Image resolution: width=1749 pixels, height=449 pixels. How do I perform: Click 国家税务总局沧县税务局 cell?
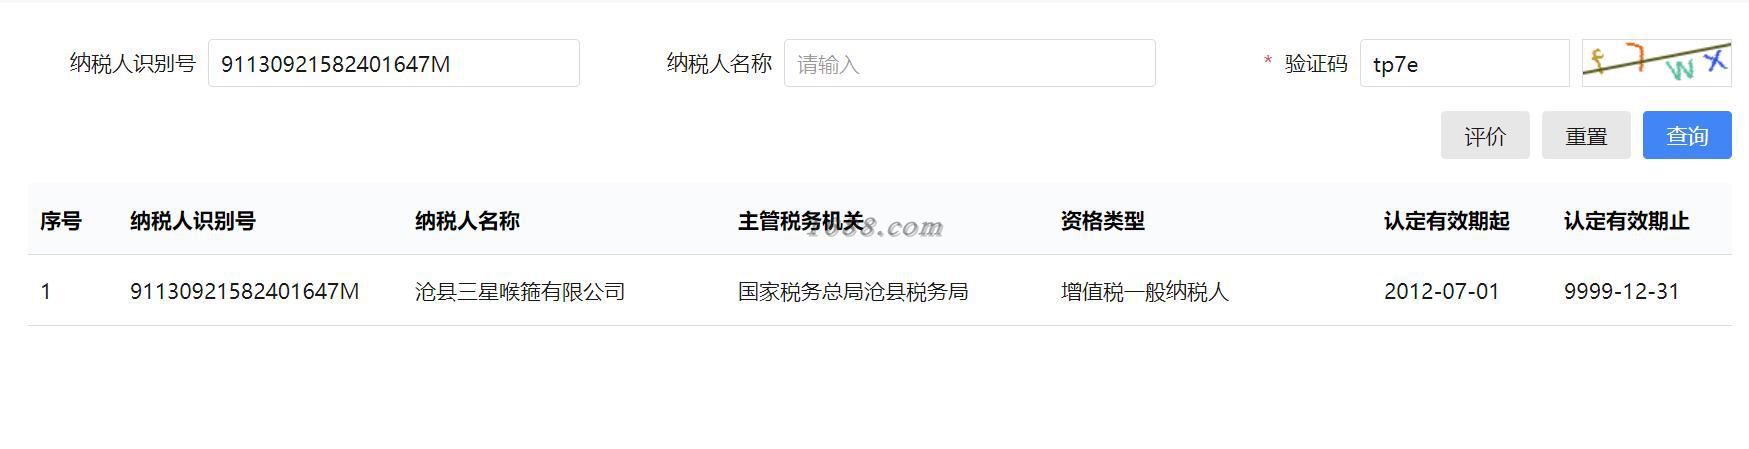[853, 291]
